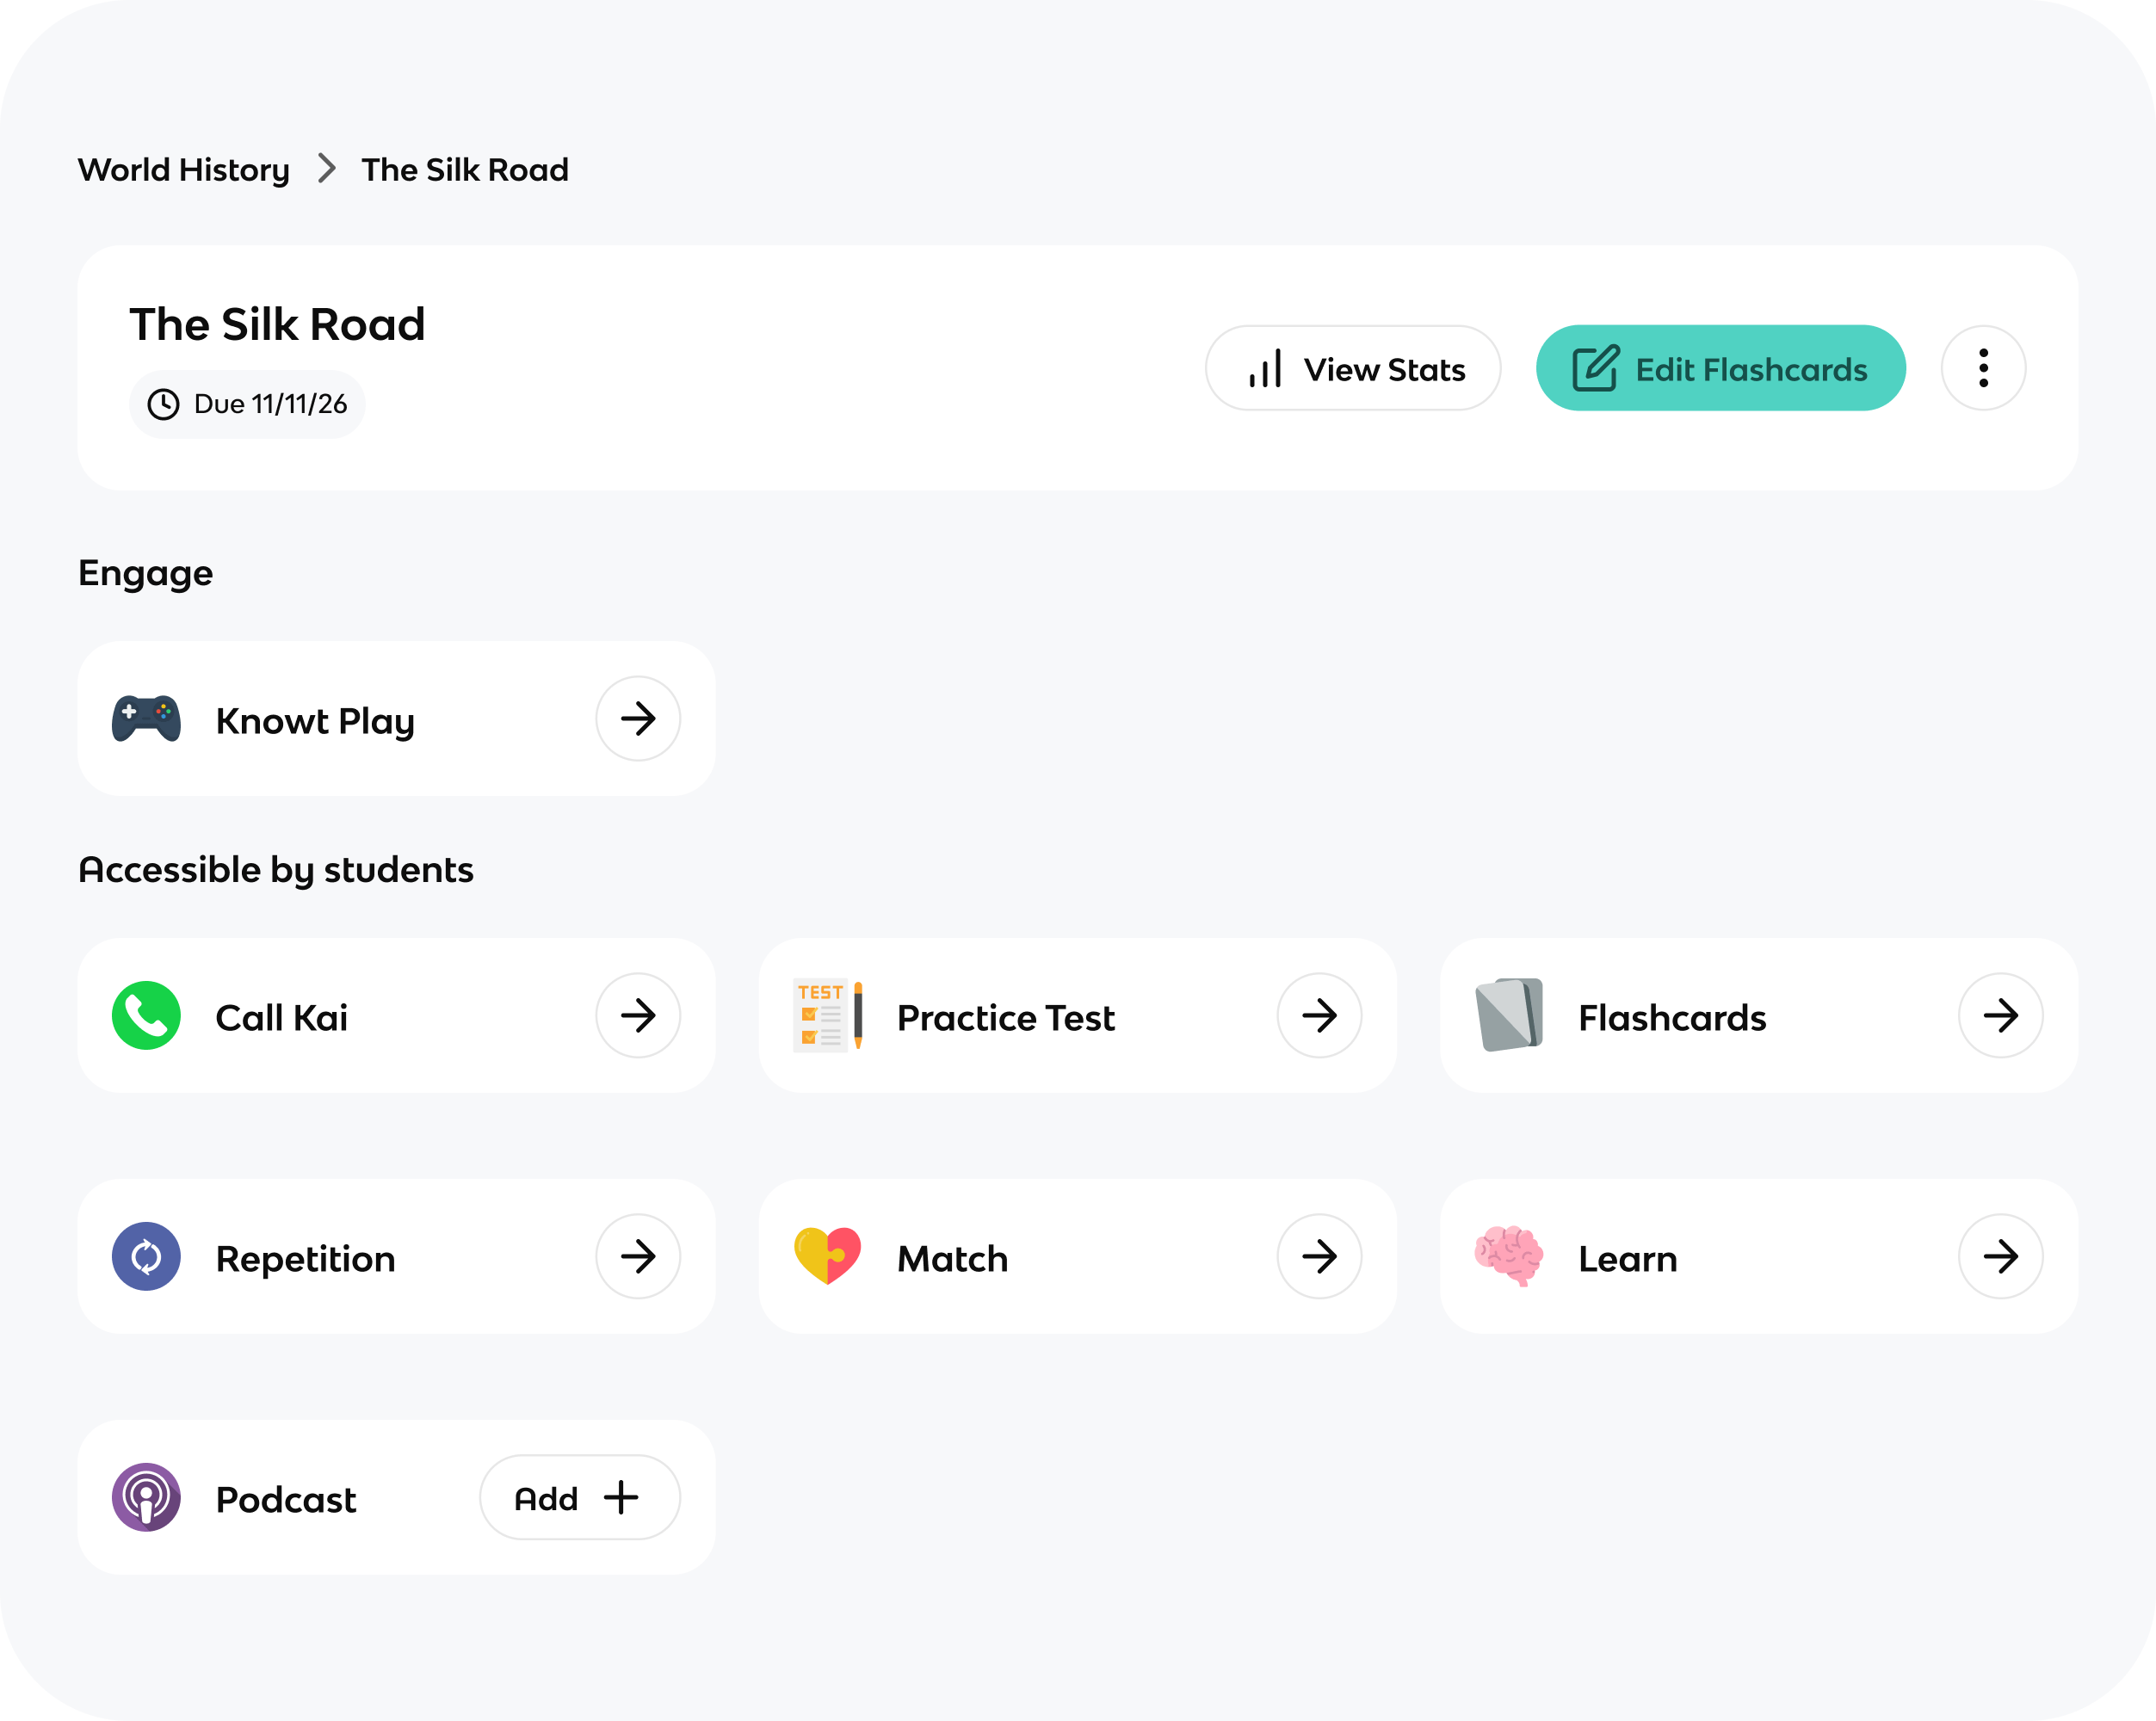Click the gray Flashcards stack icon

click(x=1509, y=1015)
